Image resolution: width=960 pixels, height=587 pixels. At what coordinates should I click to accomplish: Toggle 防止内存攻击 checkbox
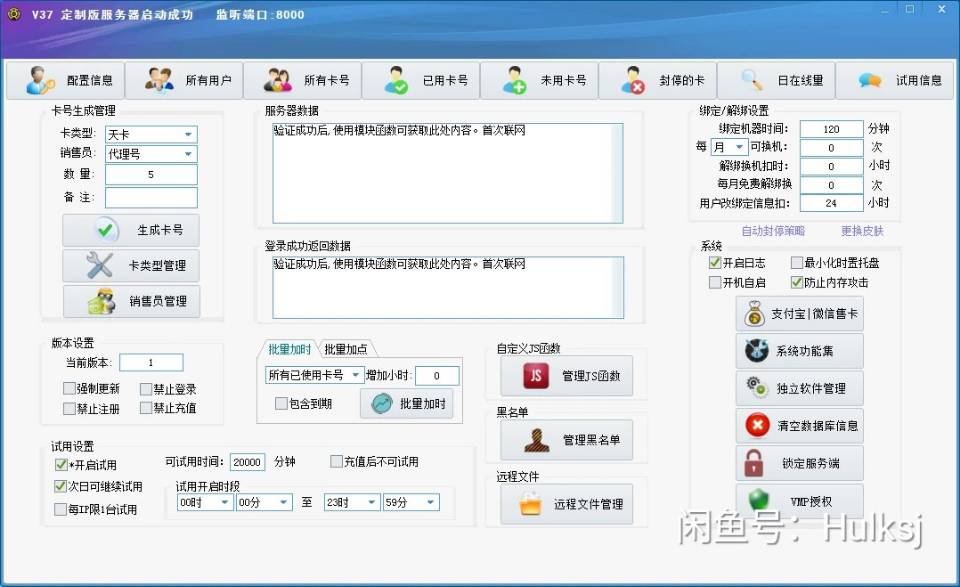click(x=797, y=283)
